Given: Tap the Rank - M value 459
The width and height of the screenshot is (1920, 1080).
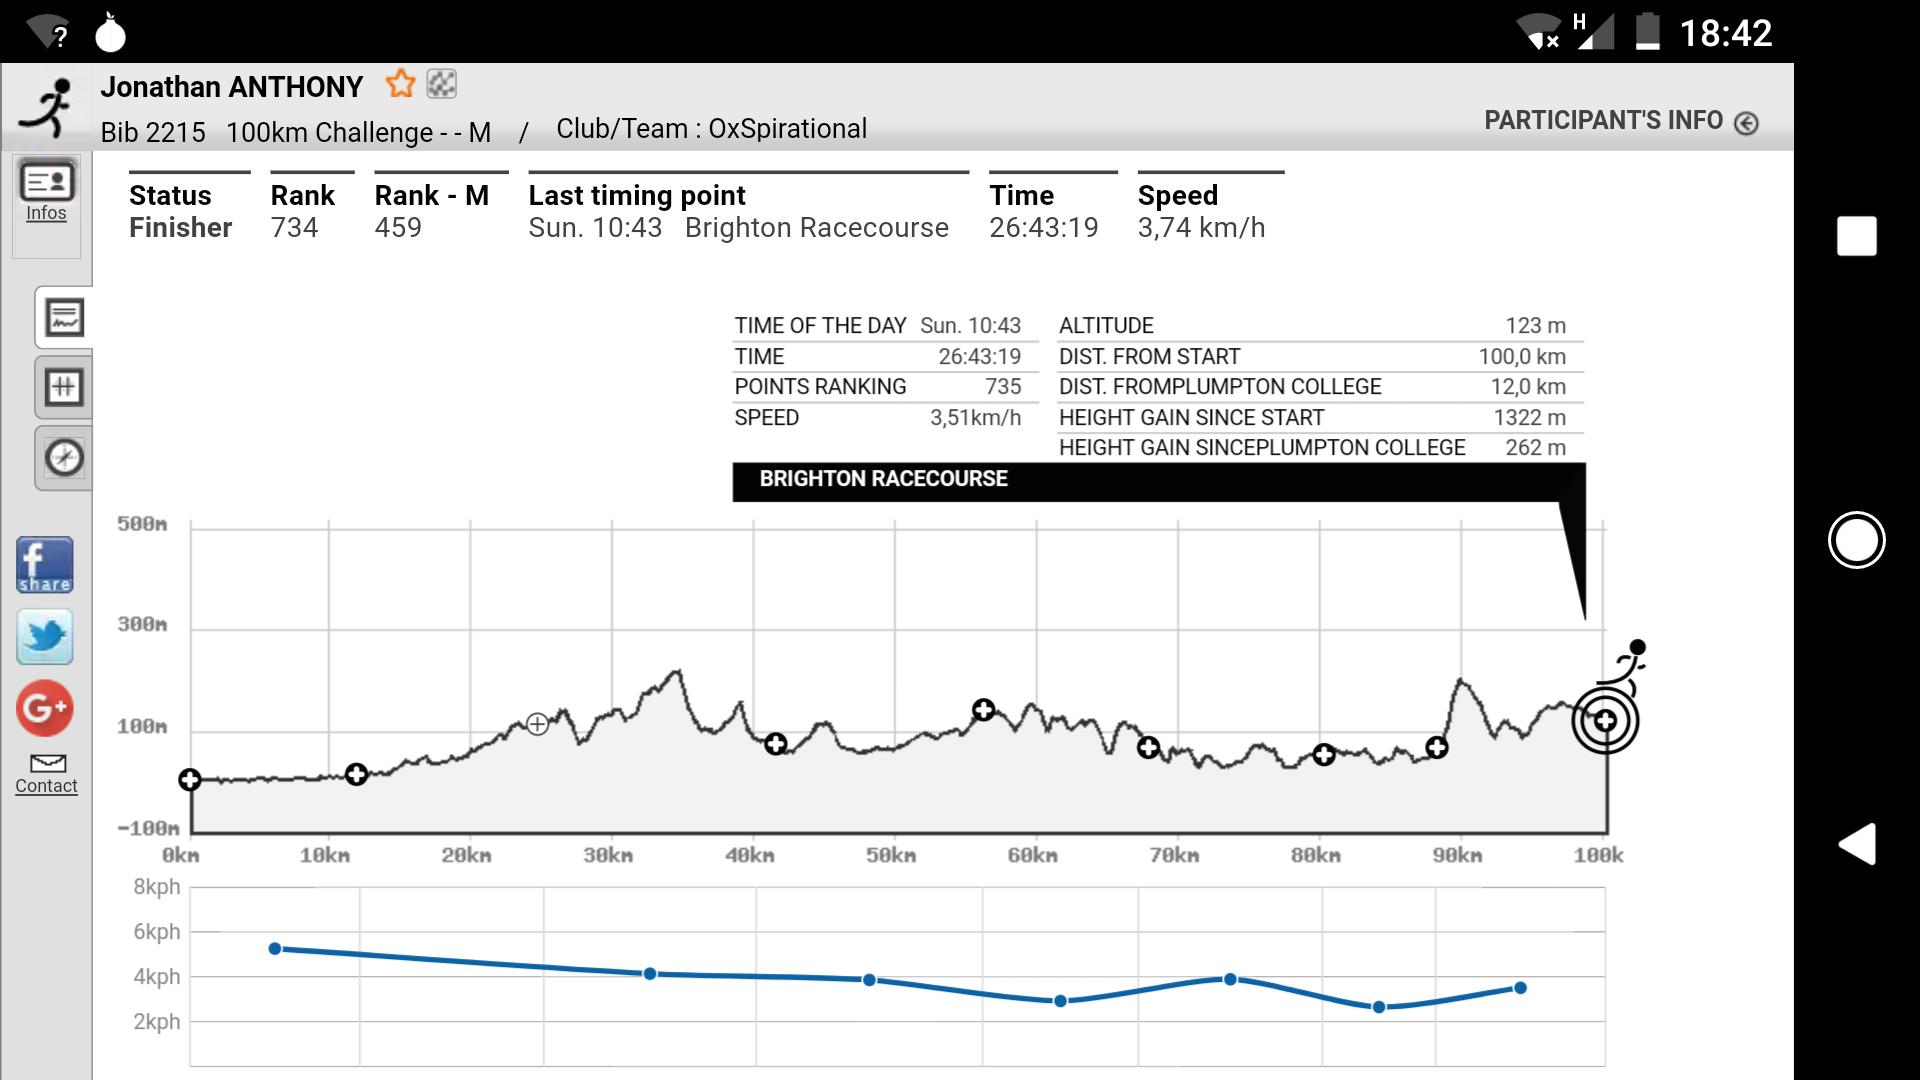Looking at the screenshot, I should [398, 228].
